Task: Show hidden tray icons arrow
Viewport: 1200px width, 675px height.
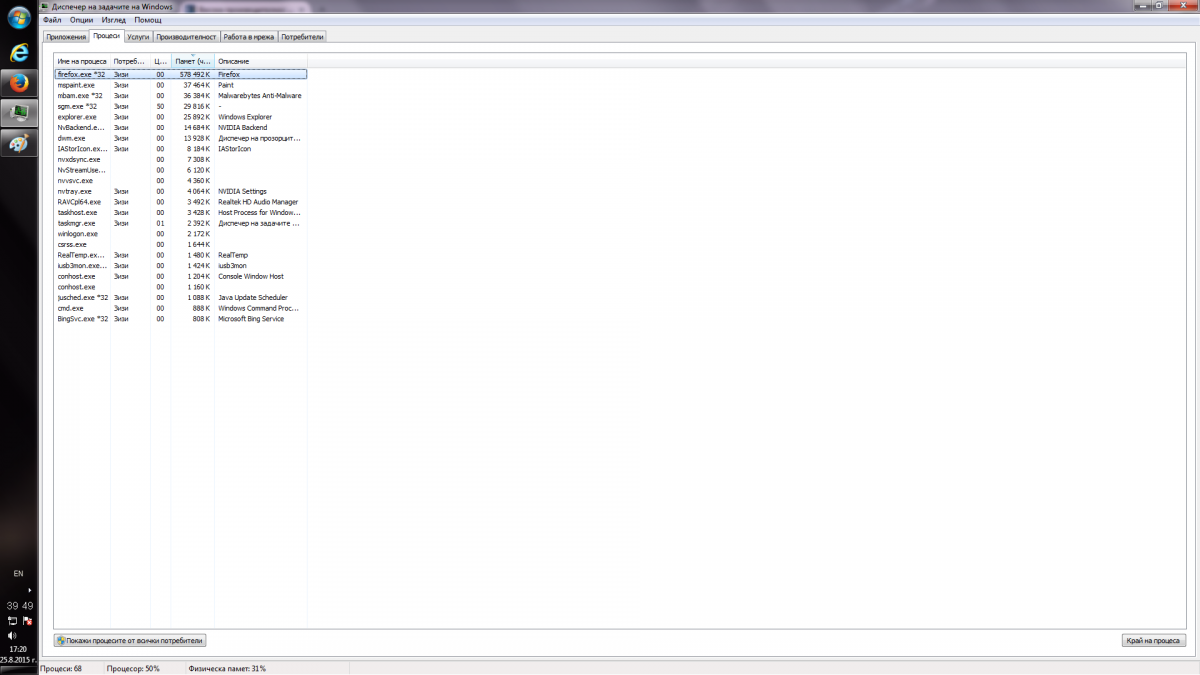Action: pos(29,590)
